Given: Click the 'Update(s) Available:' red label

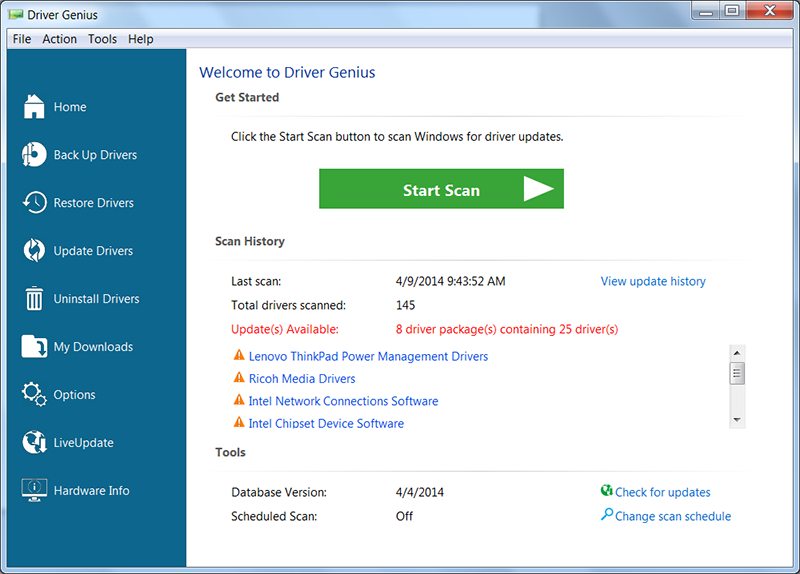Looking at the screenshot, I should (x=285, y=330).
